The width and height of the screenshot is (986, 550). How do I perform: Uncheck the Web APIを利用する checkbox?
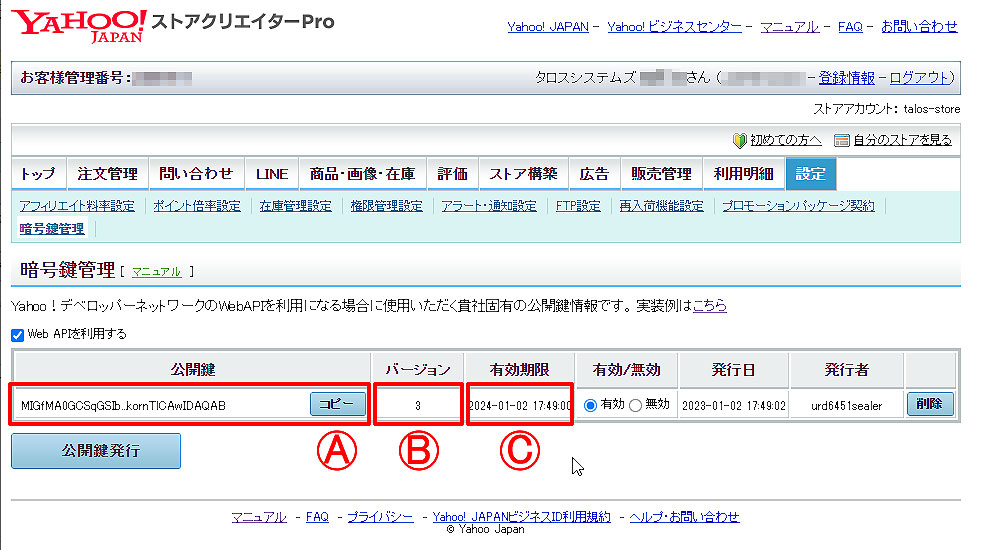[18, 335]
